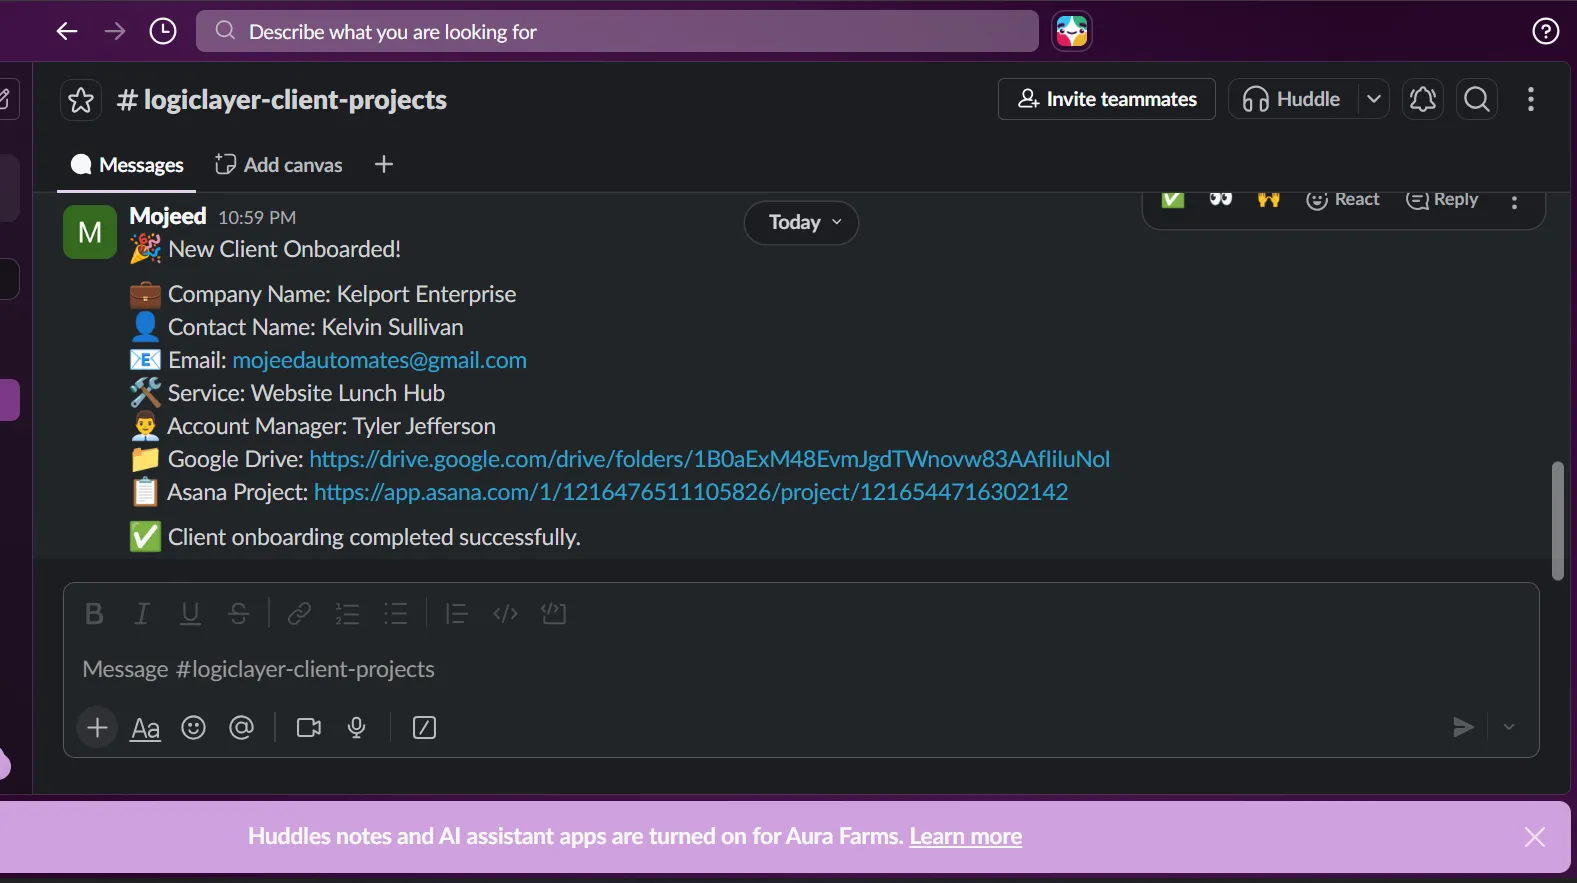Screen dimensions: 1577x883
Task: Click the Mojeed sender name
Action: [x=168, y=216]
